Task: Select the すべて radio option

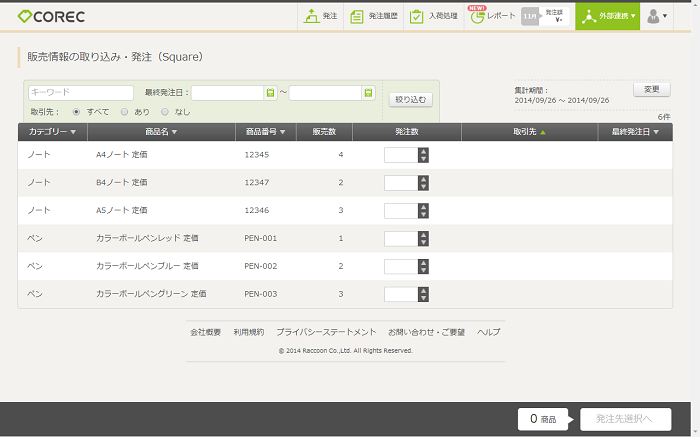Action: (77, 112)
